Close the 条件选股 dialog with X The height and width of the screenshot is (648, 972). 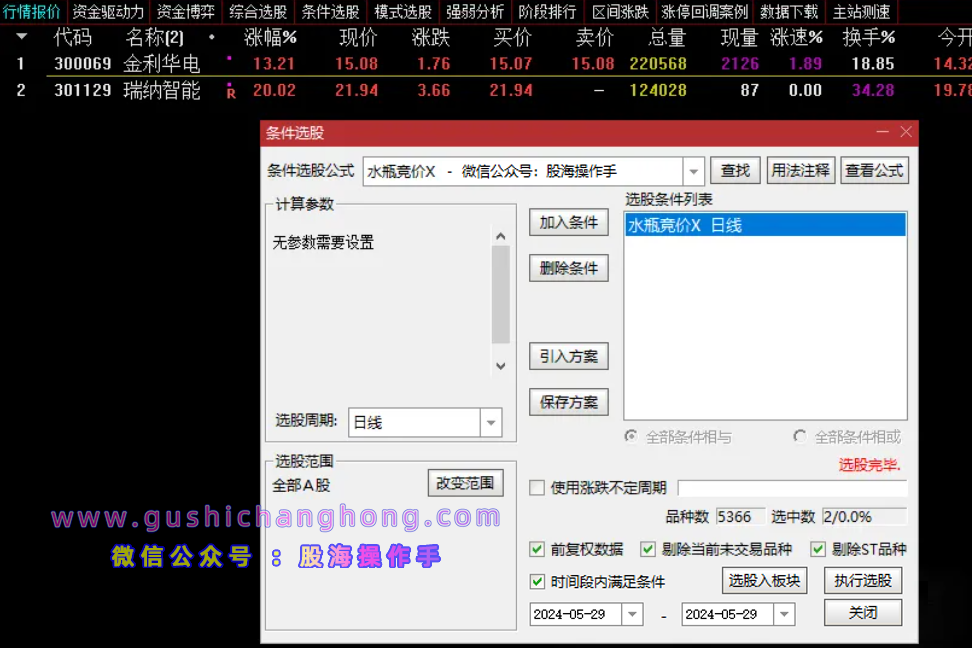pos(906,132)
